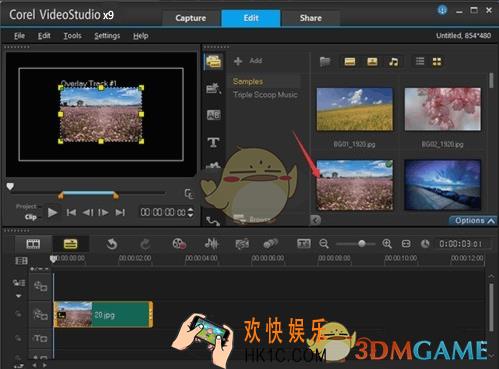Show all visible tracks toggle

pyautogui.click(x=21, y=261)
